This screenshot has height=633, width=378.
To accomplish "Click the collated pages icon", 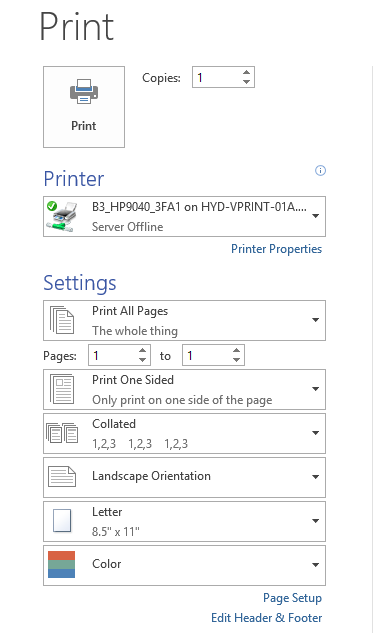I will coord(62,433).
